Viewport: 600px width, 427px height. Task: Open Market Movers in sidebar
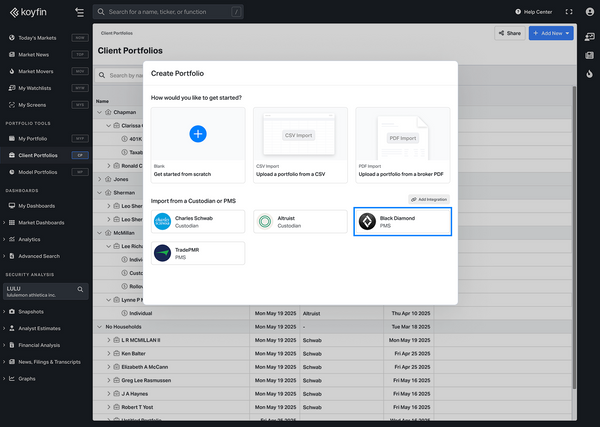pyautogui.click(x=36, y=72)
